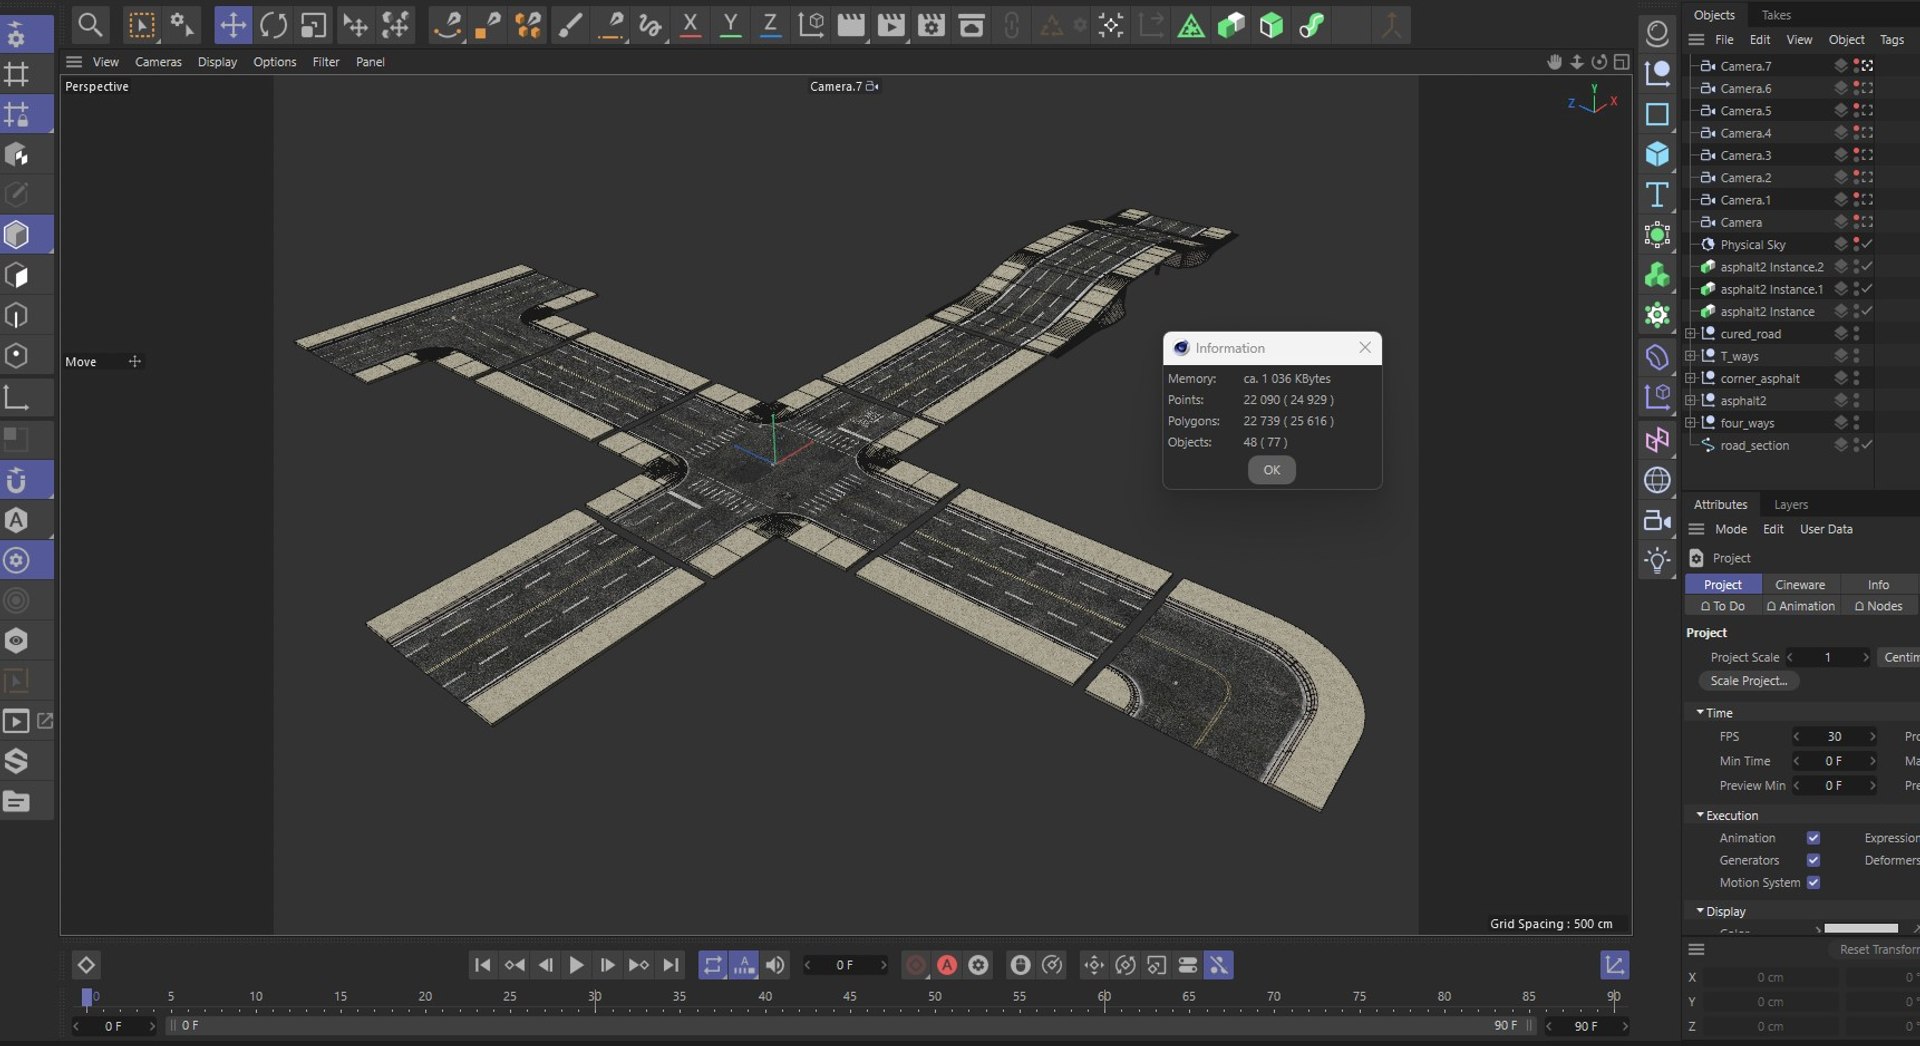Switch to the Layers tab
Screen dimensions: 1920x1046
click(1790, 505)
